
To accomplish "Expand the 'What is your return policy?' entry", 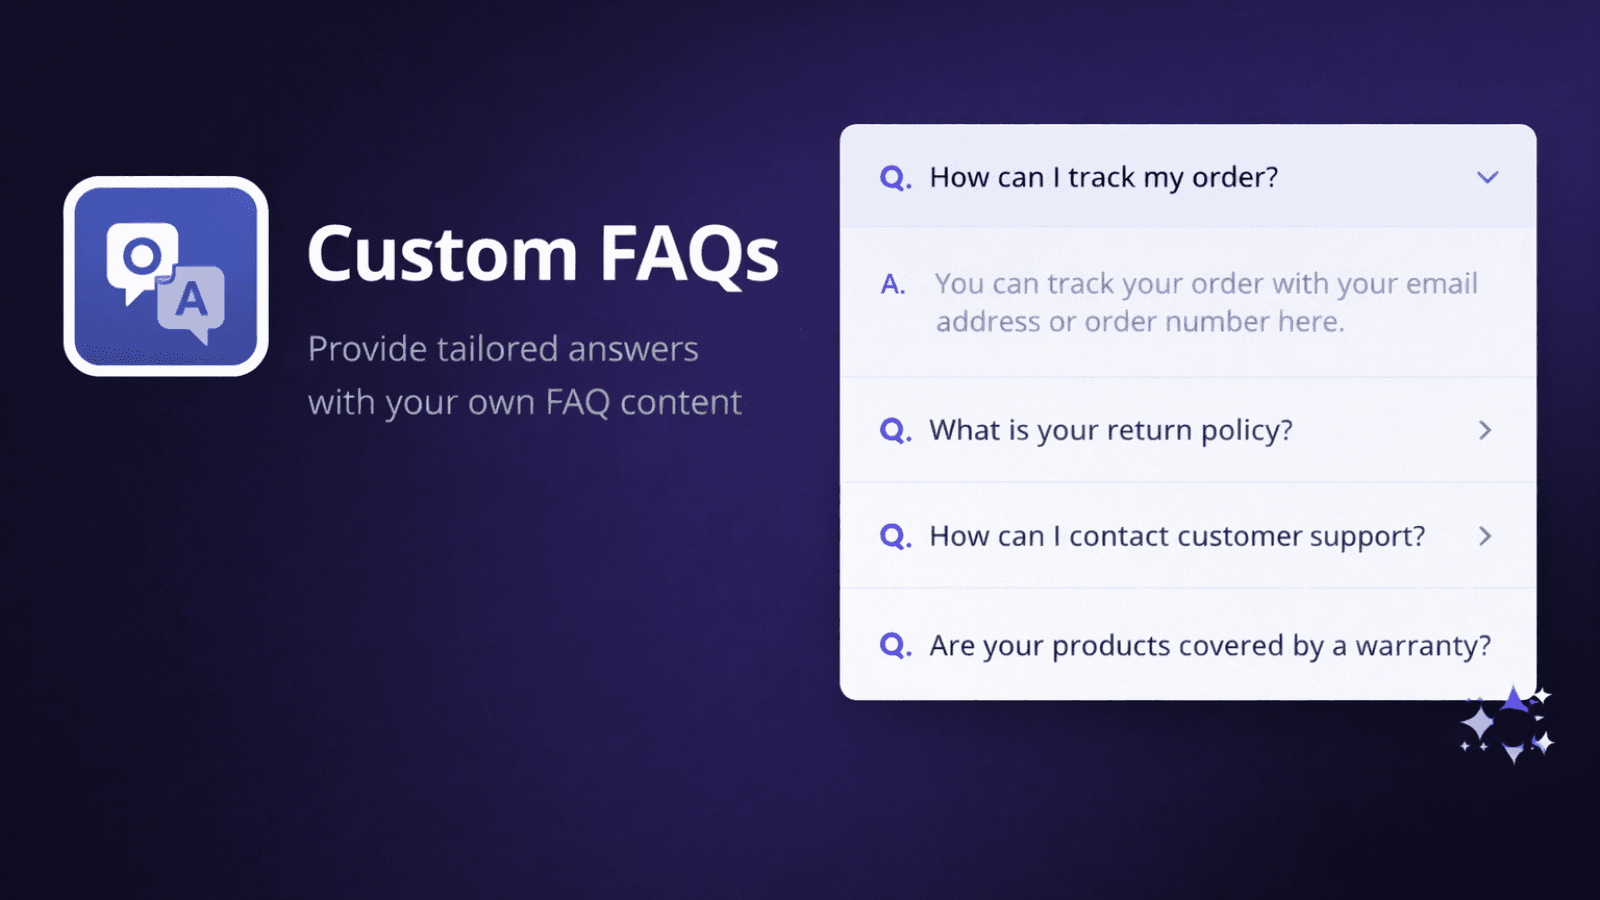I will 1484,430.
